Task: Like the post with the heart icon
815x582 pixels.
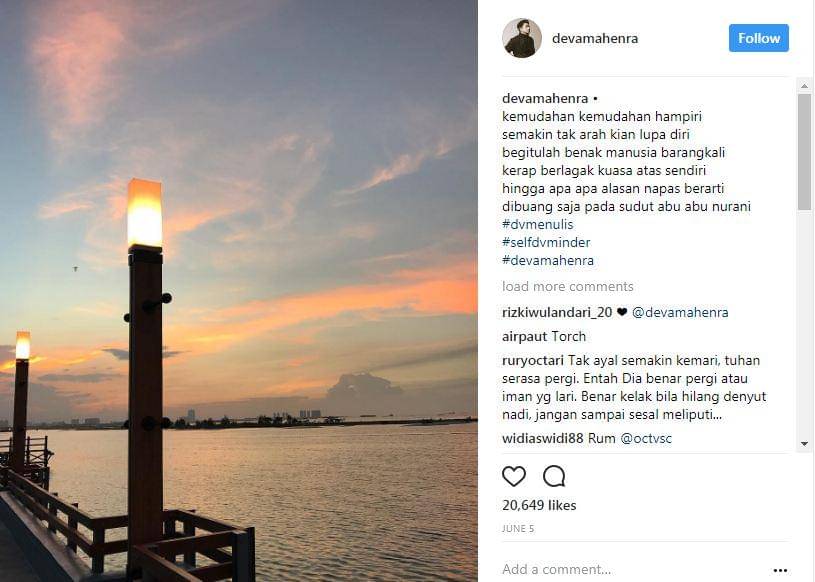Action: 514,476
